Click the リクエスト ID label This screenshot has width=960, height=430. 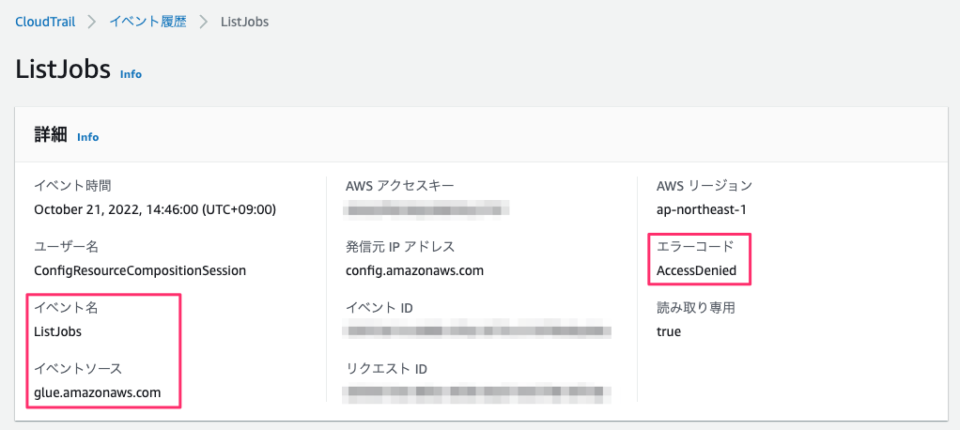[386, 369]
